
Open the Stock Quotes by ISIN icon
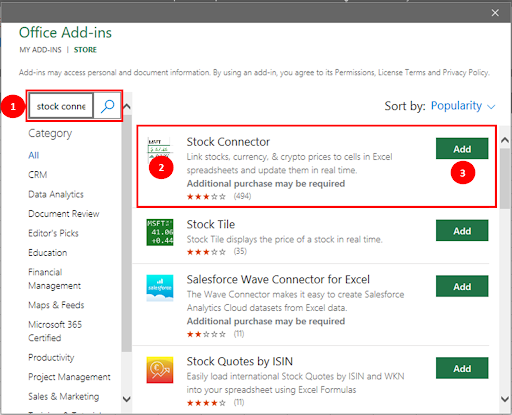[x=160, y=370]
